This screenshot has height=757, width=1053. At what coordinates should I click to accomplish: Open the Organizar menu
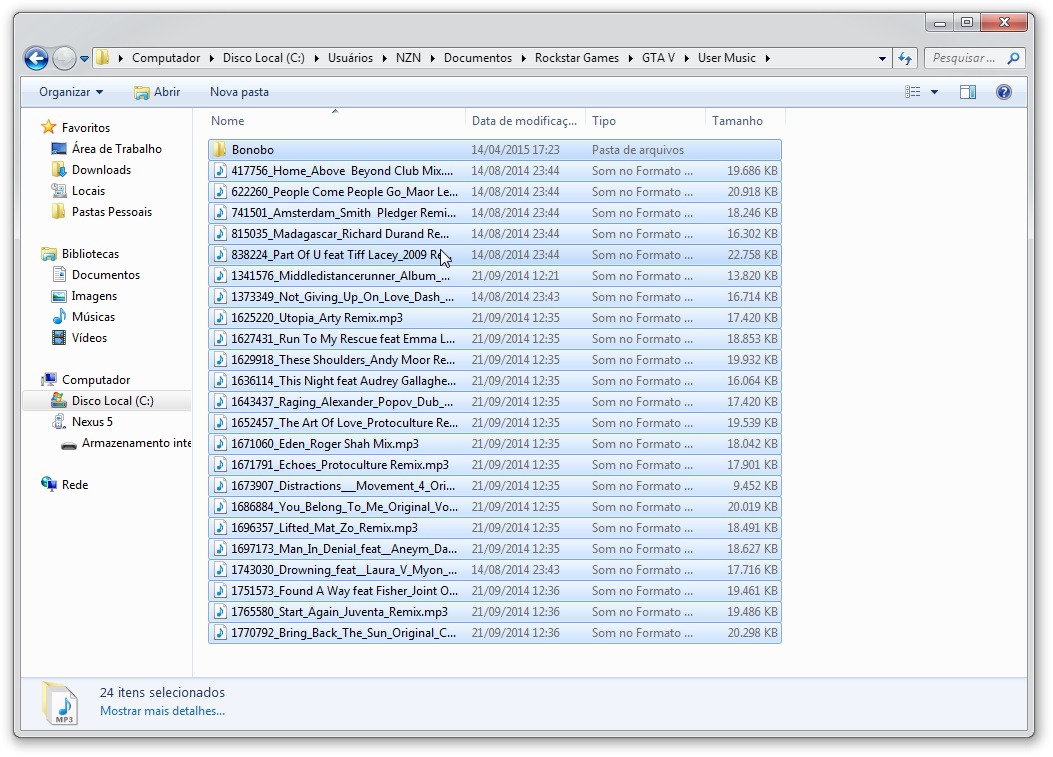(71, 92)
